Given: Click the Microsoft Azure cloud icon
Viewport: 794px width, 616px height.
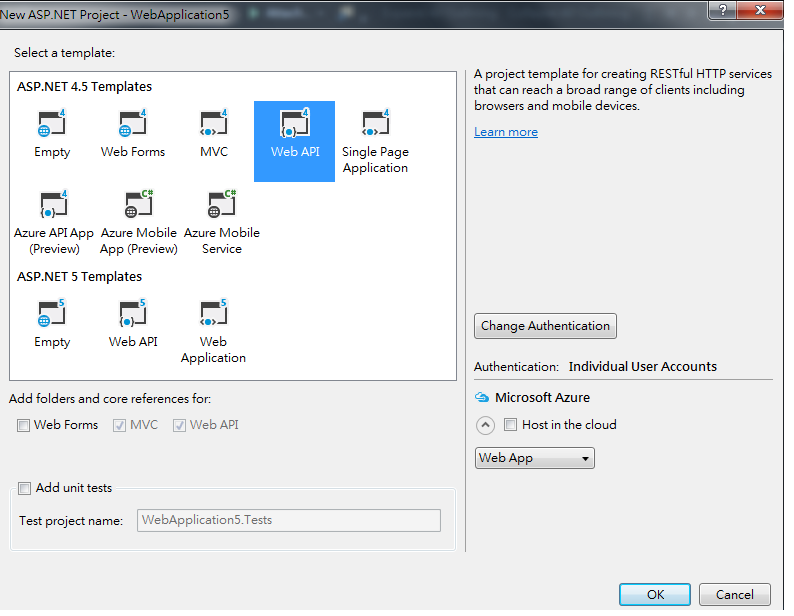Looking at the screenshot, I should [x=482, y=398].
